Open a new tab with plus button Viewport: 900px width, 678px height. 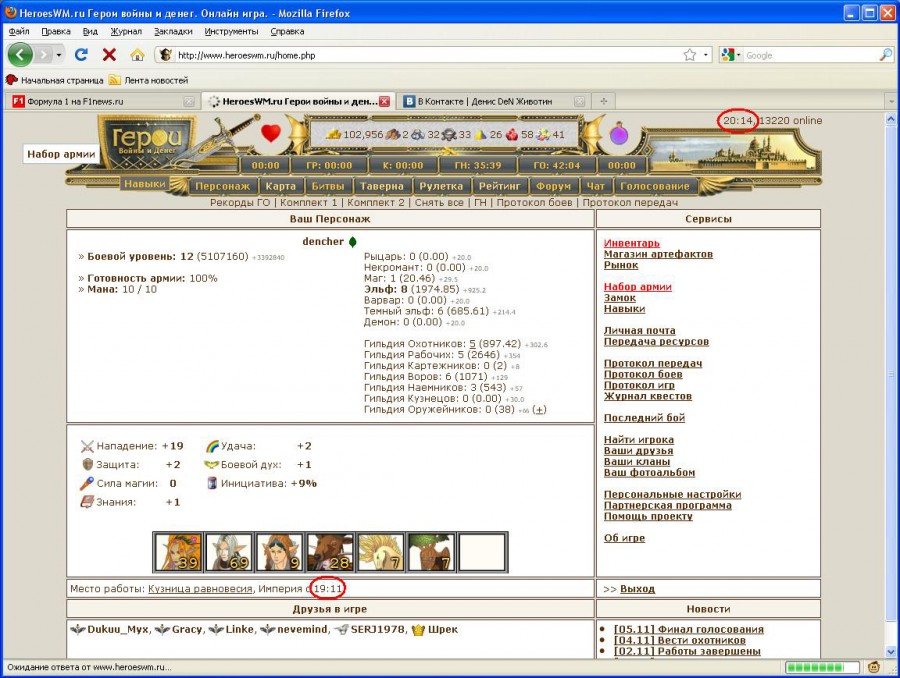[x=603, y=101]
